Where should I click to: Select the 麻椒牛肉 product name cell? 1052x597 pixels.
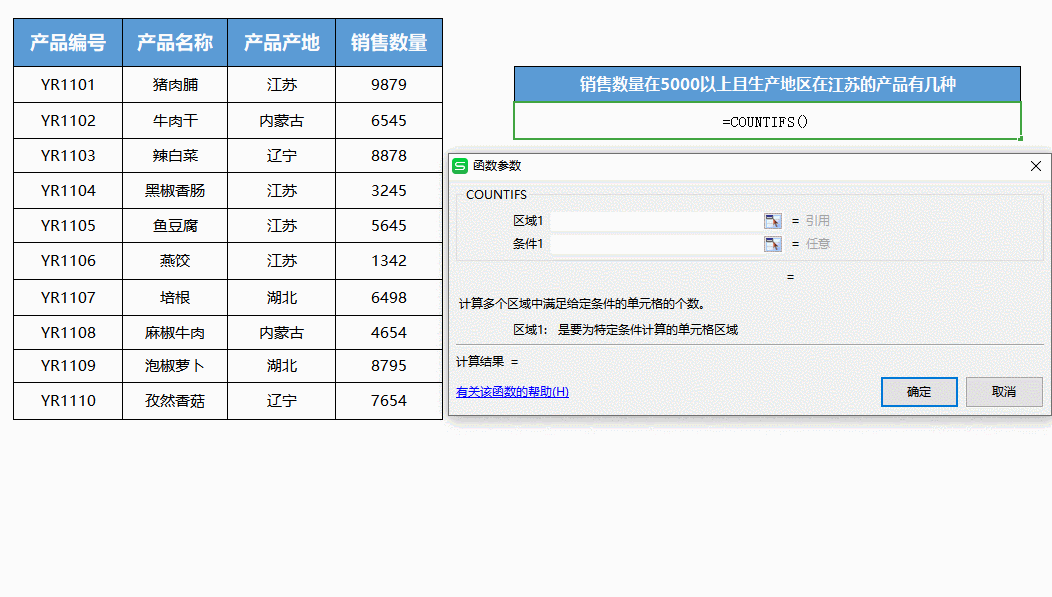(175, 333)
